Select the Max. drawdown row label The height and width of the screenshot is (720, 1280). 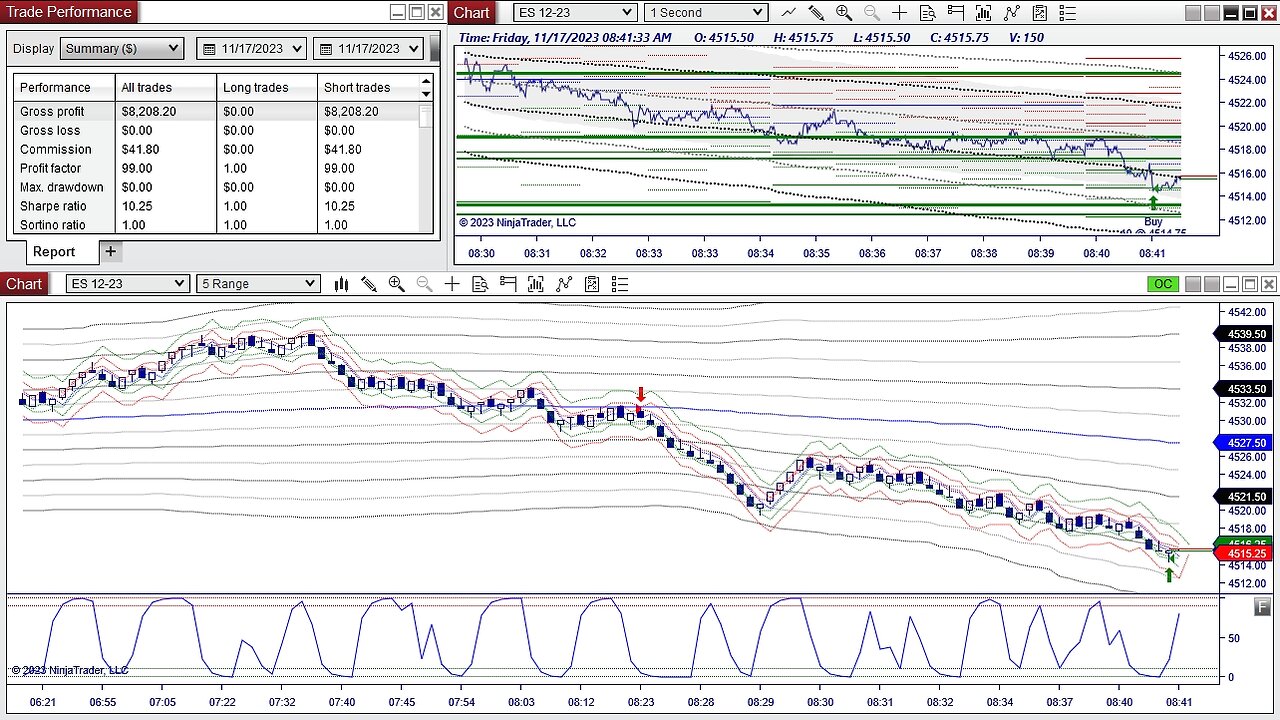(x=62, y=188)
